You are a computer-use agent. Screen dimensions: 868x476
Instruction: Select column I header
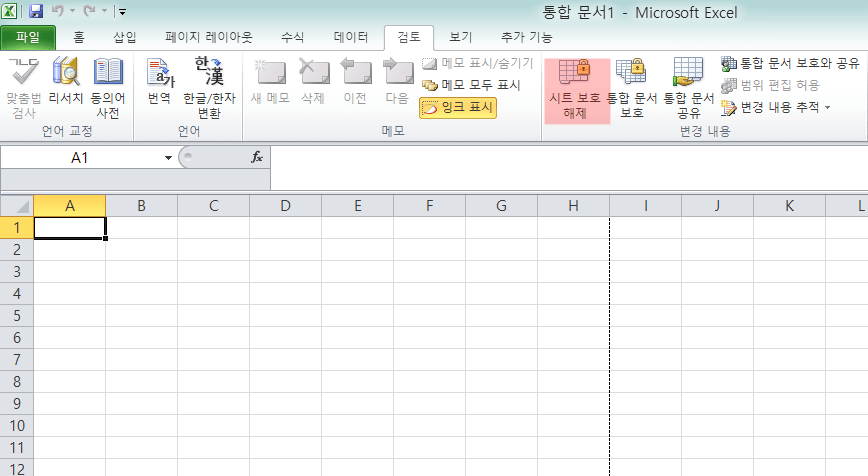[645, 206]
